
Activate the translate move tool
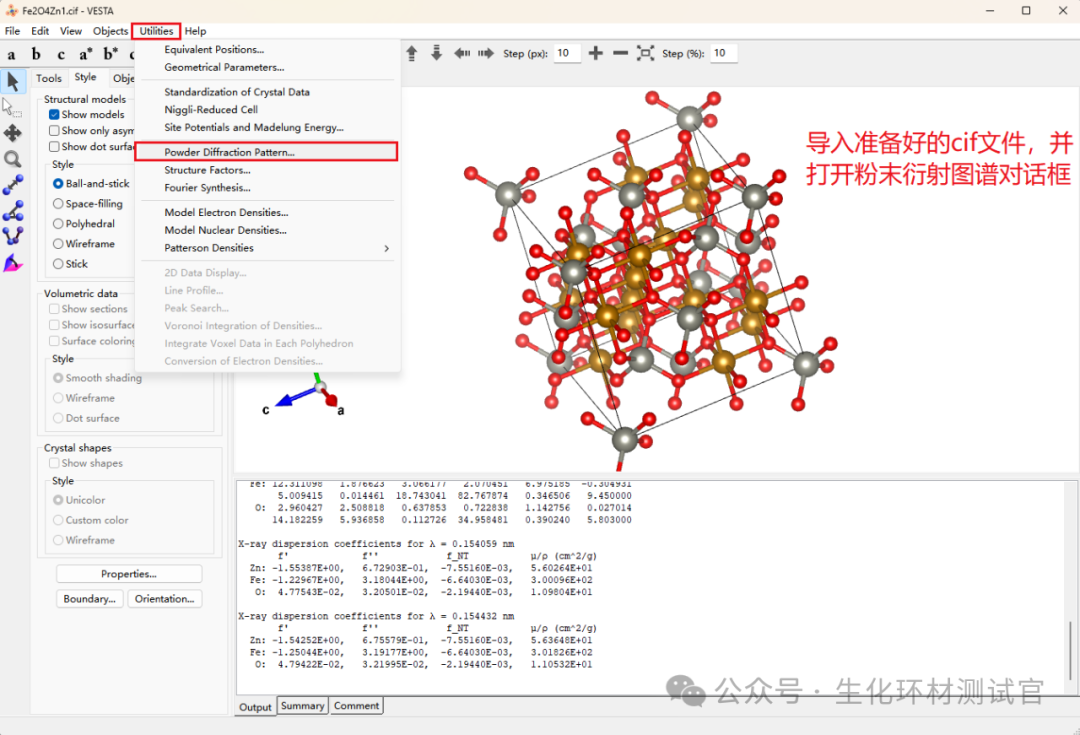pyautogui.click(x=13, y=133)
